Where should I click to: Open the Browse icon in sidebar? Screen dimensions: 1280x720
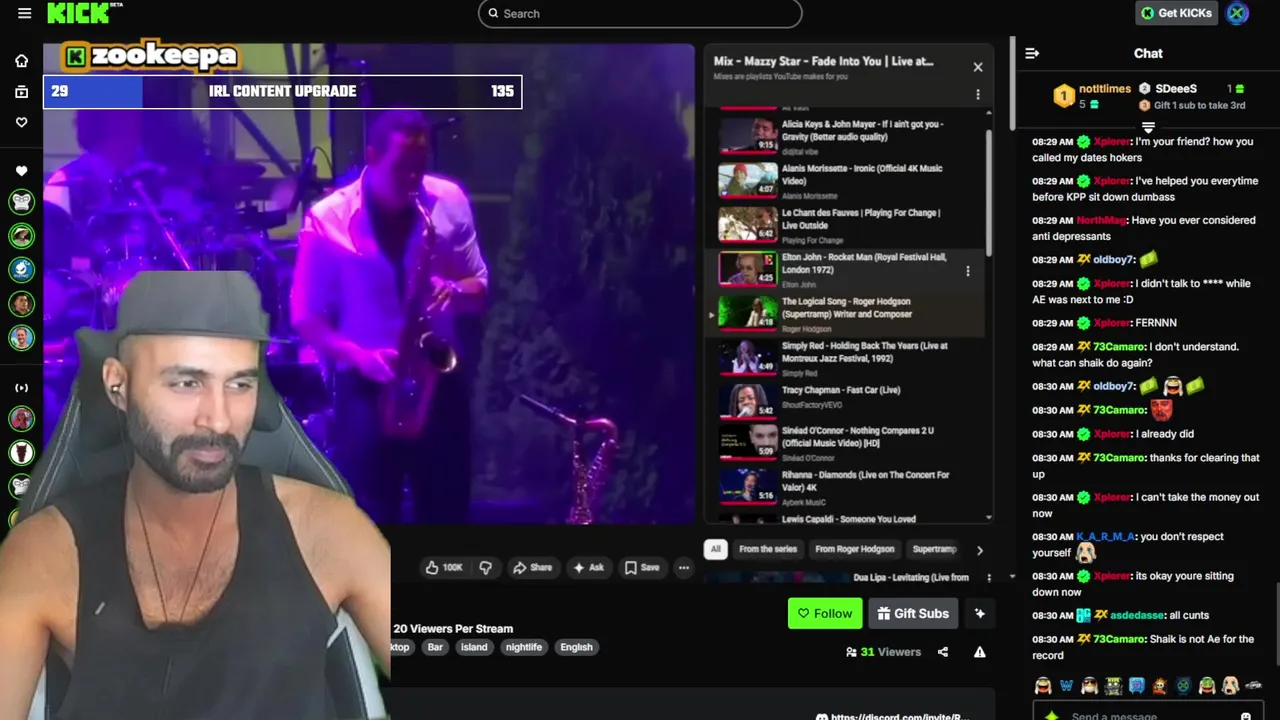coord(21,92)
